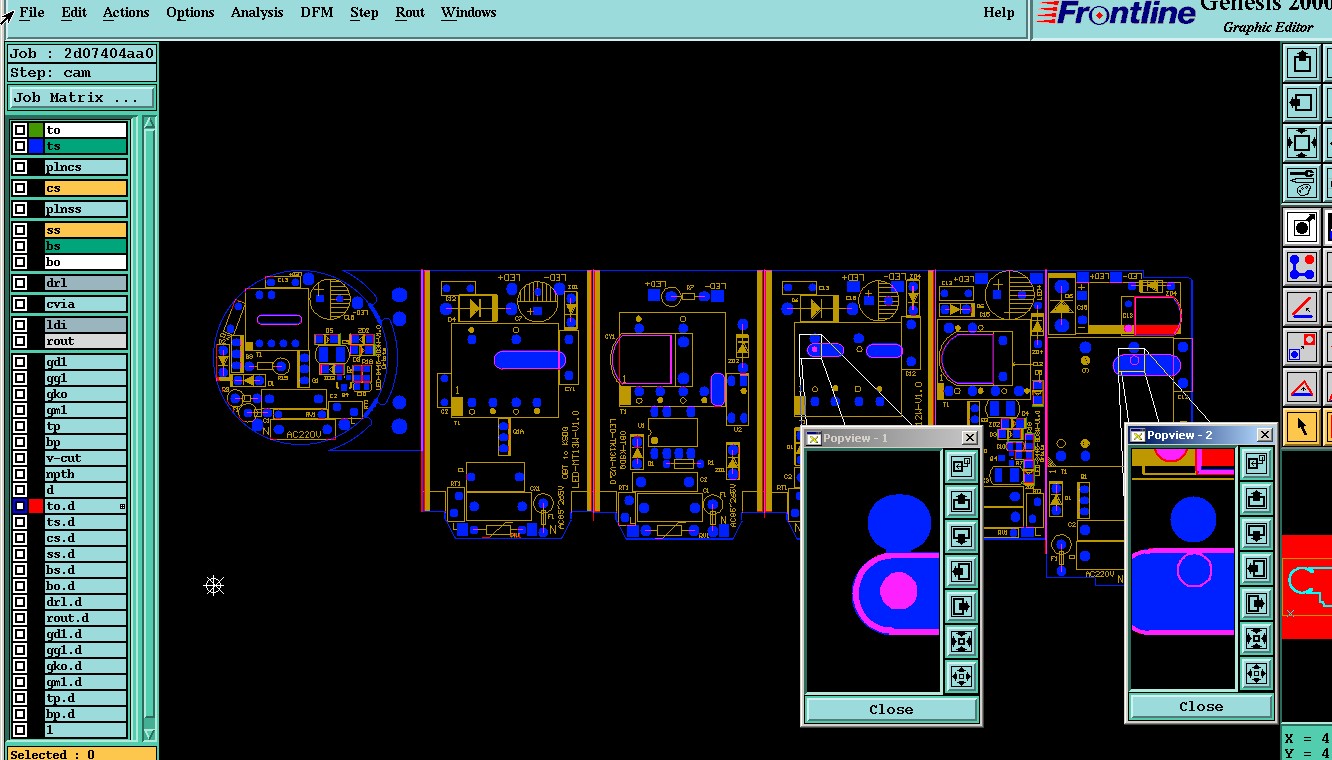Screen dimensions: 1332x760
Task: Toggle display checkbox for layer cs
Action: click(20, 188)
